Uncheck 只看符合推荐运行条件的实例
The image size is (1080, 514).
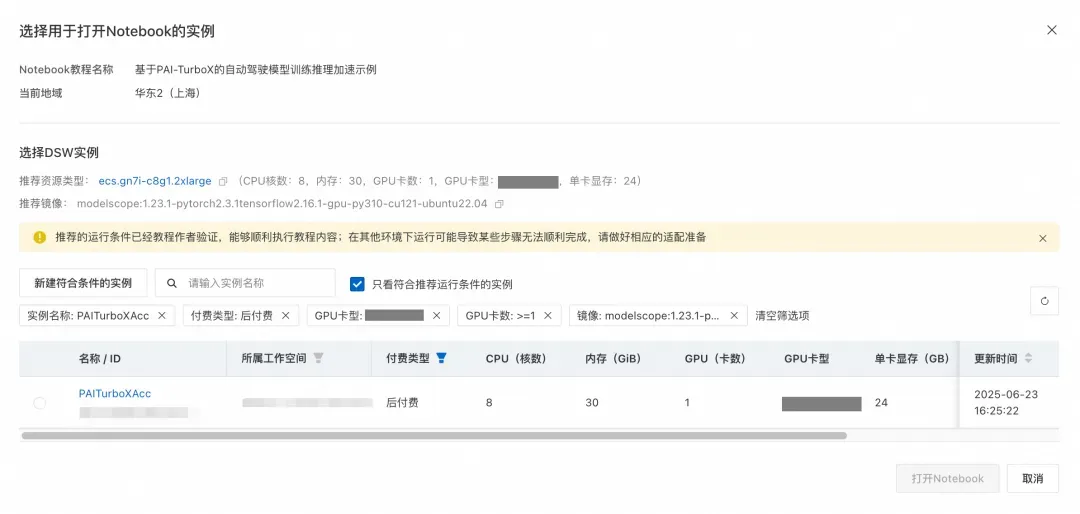[x=357, y=284]
